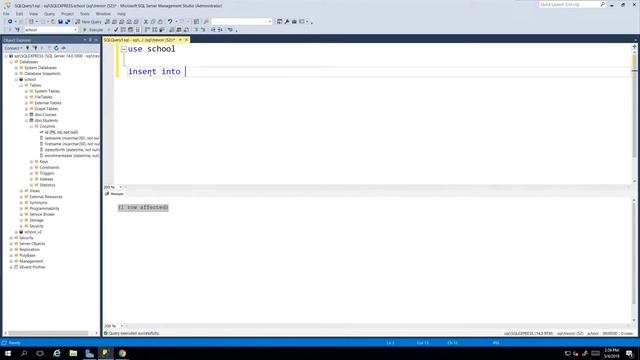This screenshot has width=640, height=360.
Task: Close the SQLQuery1.sql query tab
Action: (187, 40)
